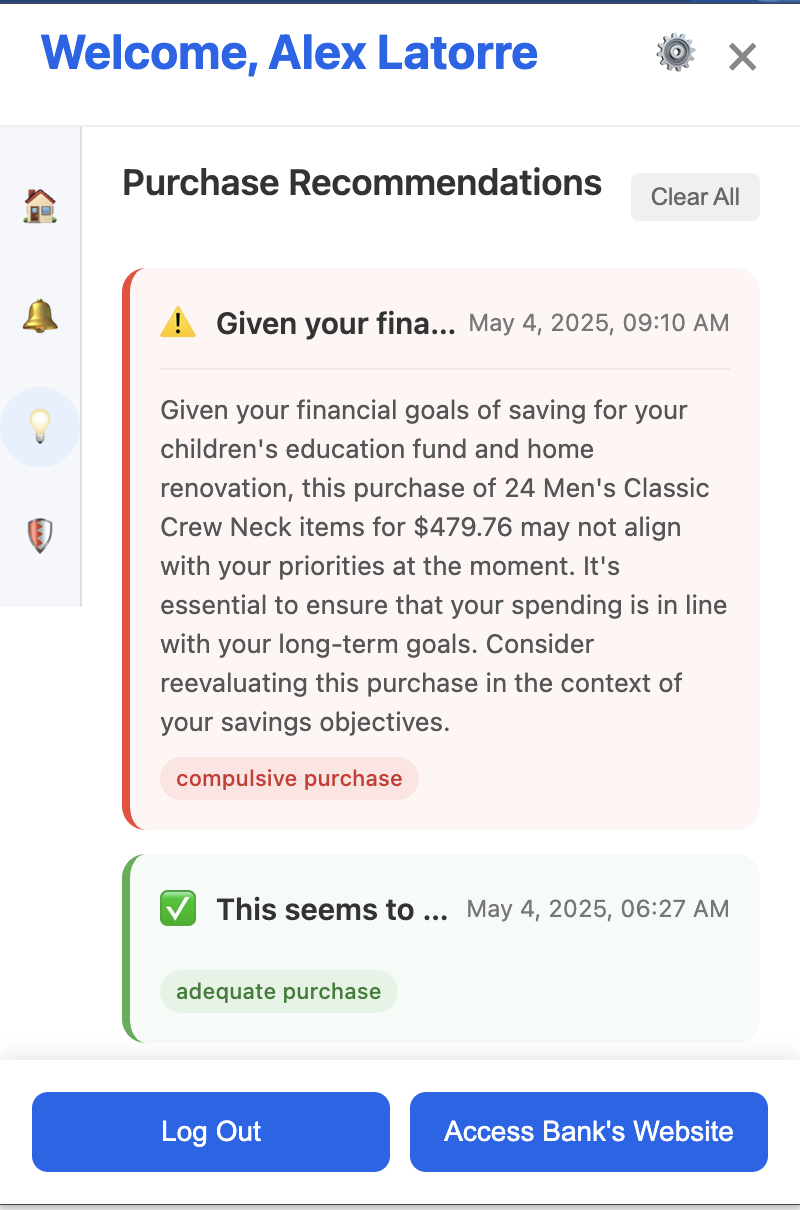The height and width of the screenshot is (1210, 800).
Task: Open the home sidebar icon
Action: pyautogui.click(x=40, y=206)
